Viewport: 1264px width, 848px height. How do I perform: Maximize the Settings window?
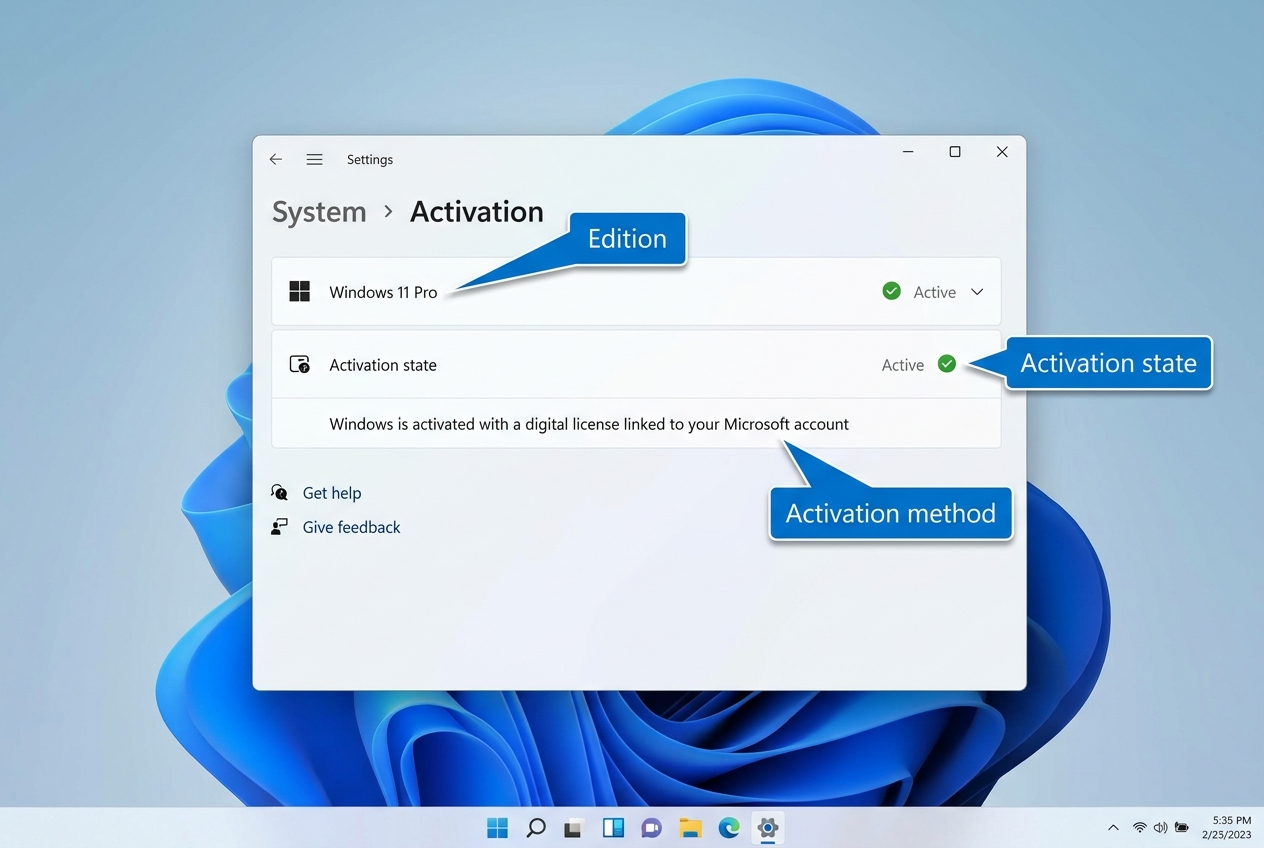[955, 152]
